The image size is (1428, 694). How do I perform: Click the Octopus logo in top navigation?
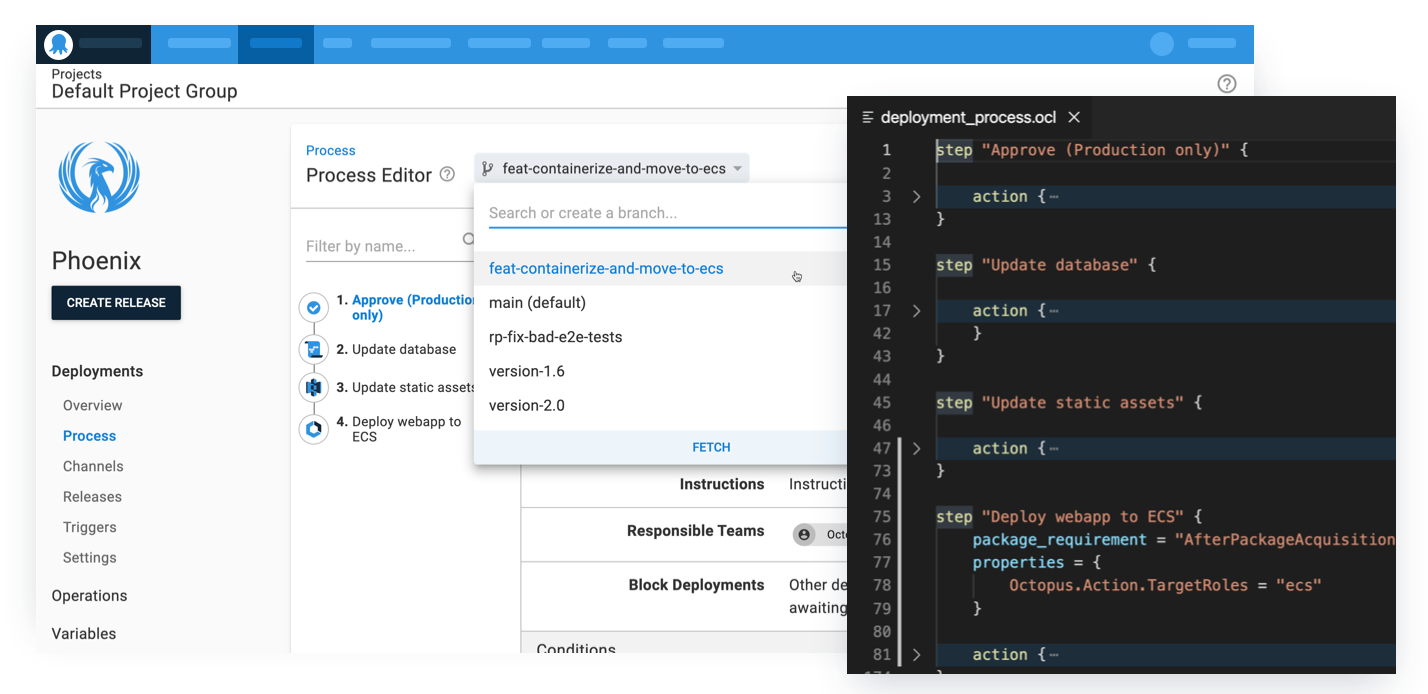click(x=60, y=44)
